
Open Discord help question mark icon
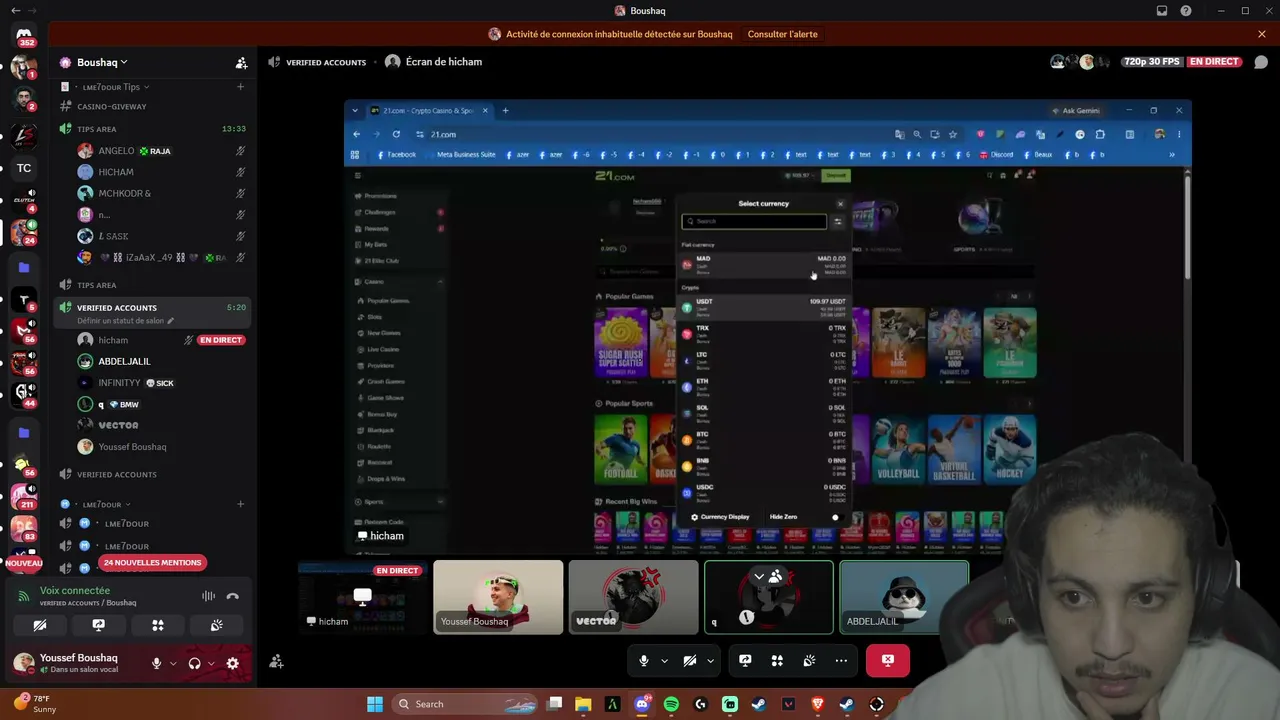click(x=1186, y=11)
